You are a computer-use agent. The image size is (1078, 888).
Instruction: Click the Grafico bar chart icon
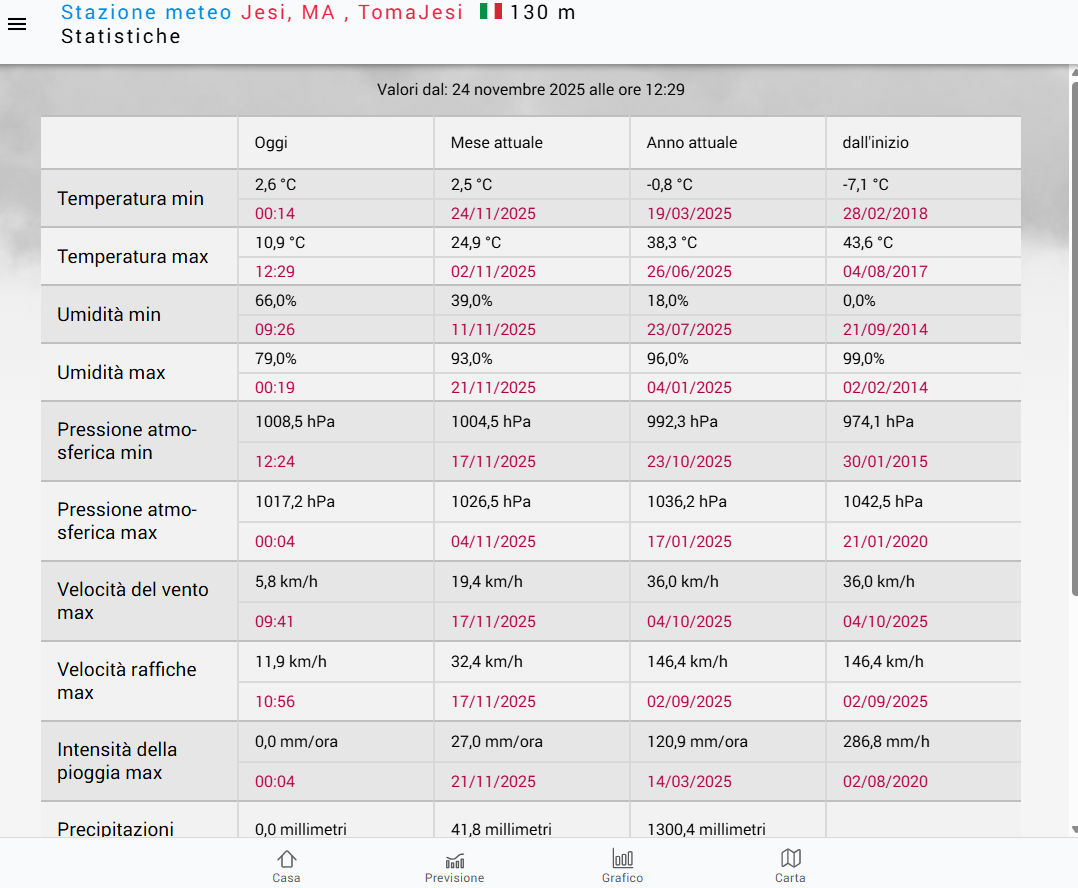622,860
